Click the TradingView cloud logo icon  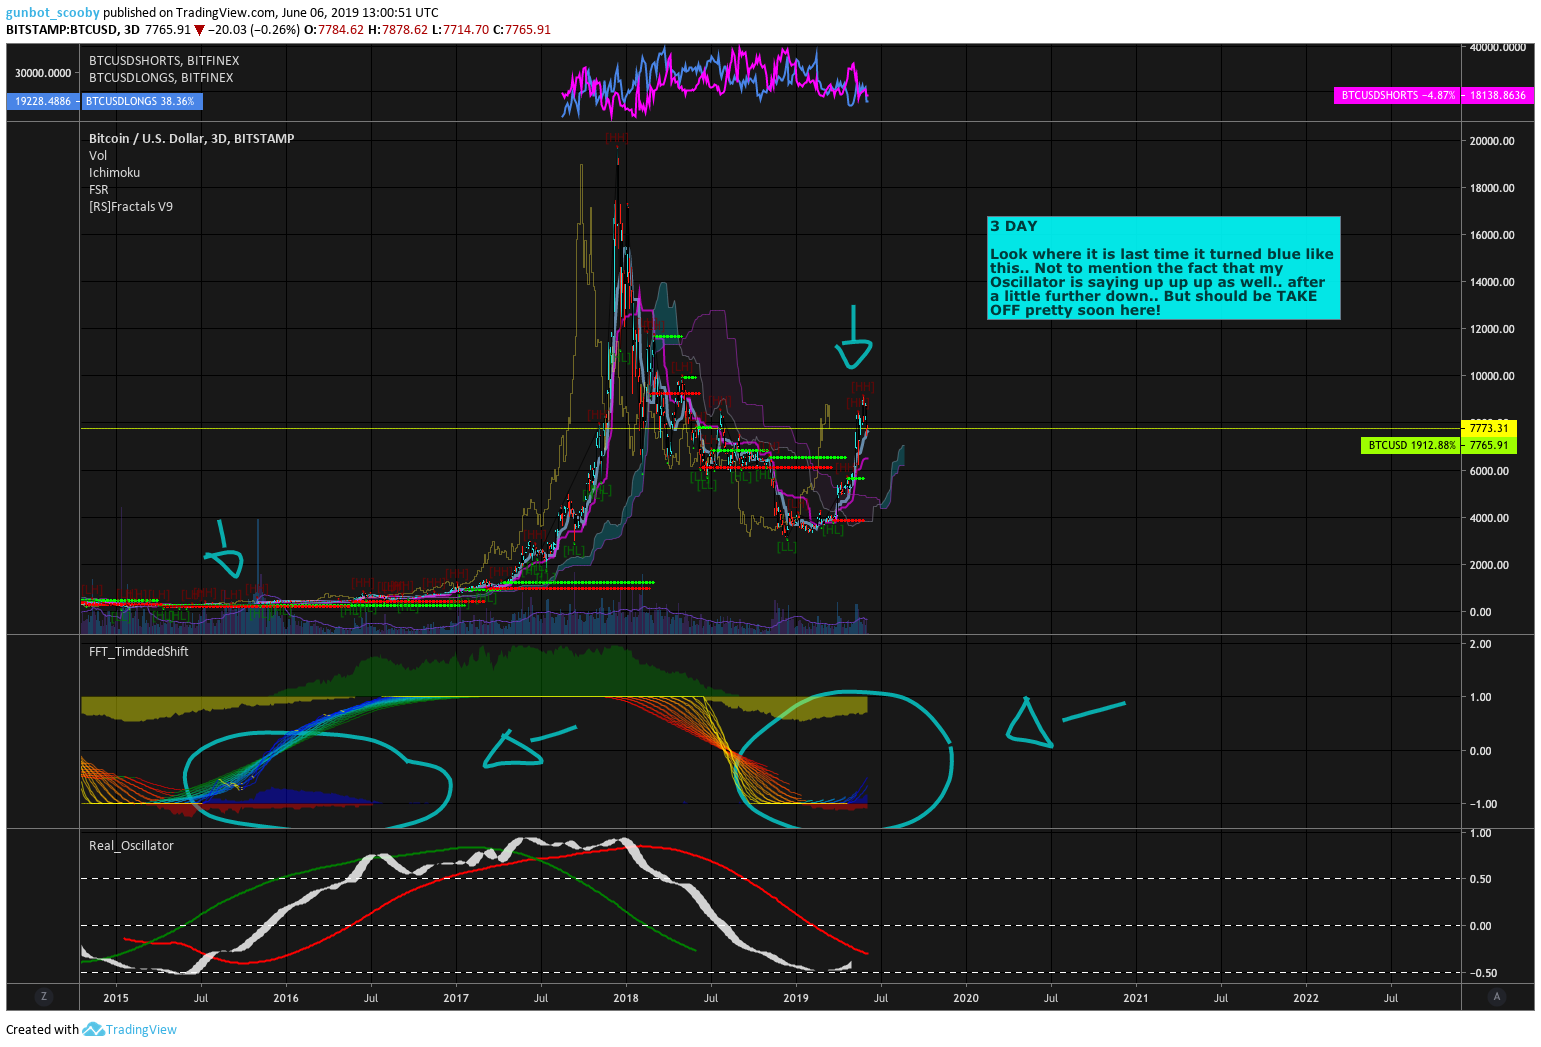tap(93, 1029)
